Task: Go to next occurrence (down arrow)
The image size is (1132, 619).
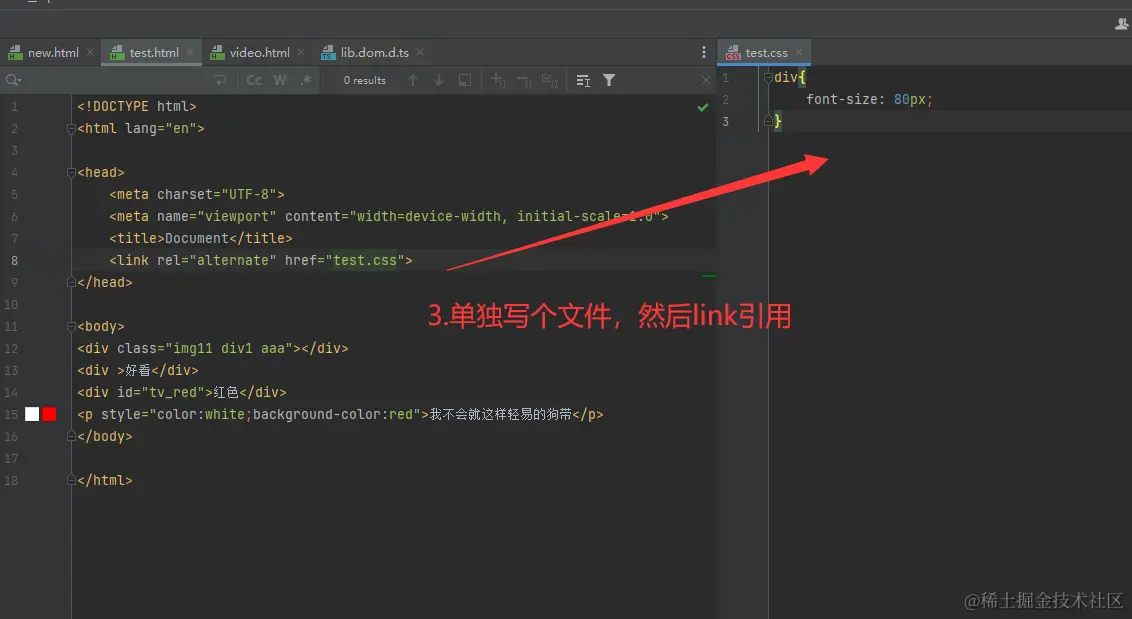Action: [x=439, y=80]
